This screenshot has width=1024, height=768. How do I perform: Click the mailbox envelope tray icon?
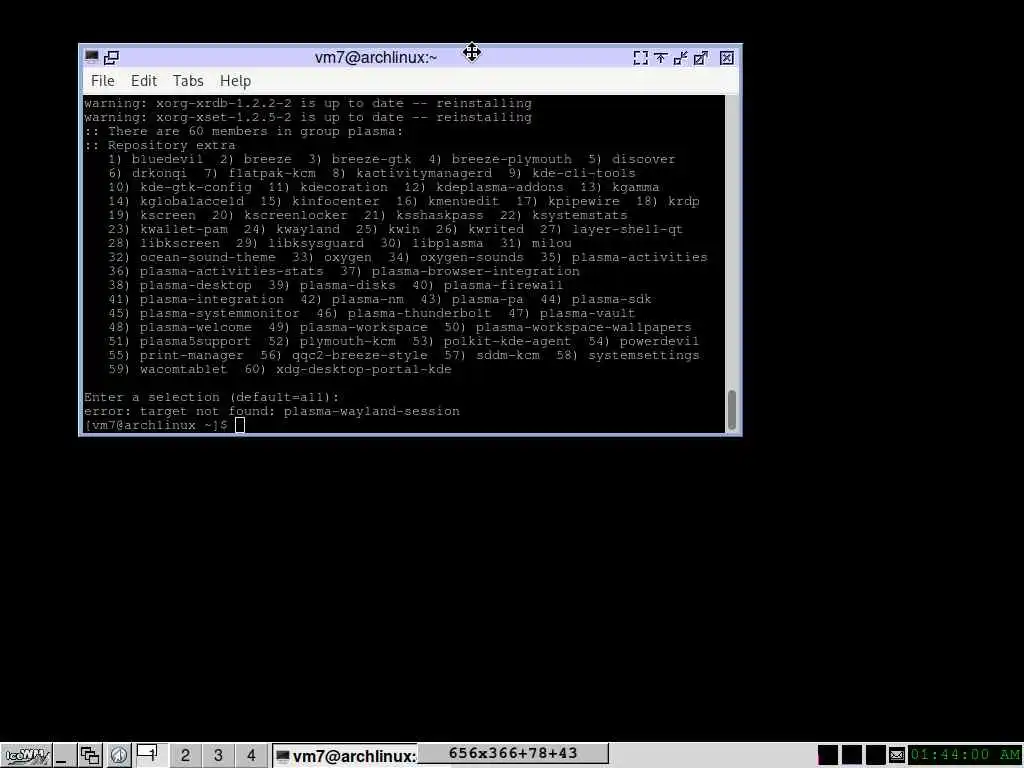897,756
